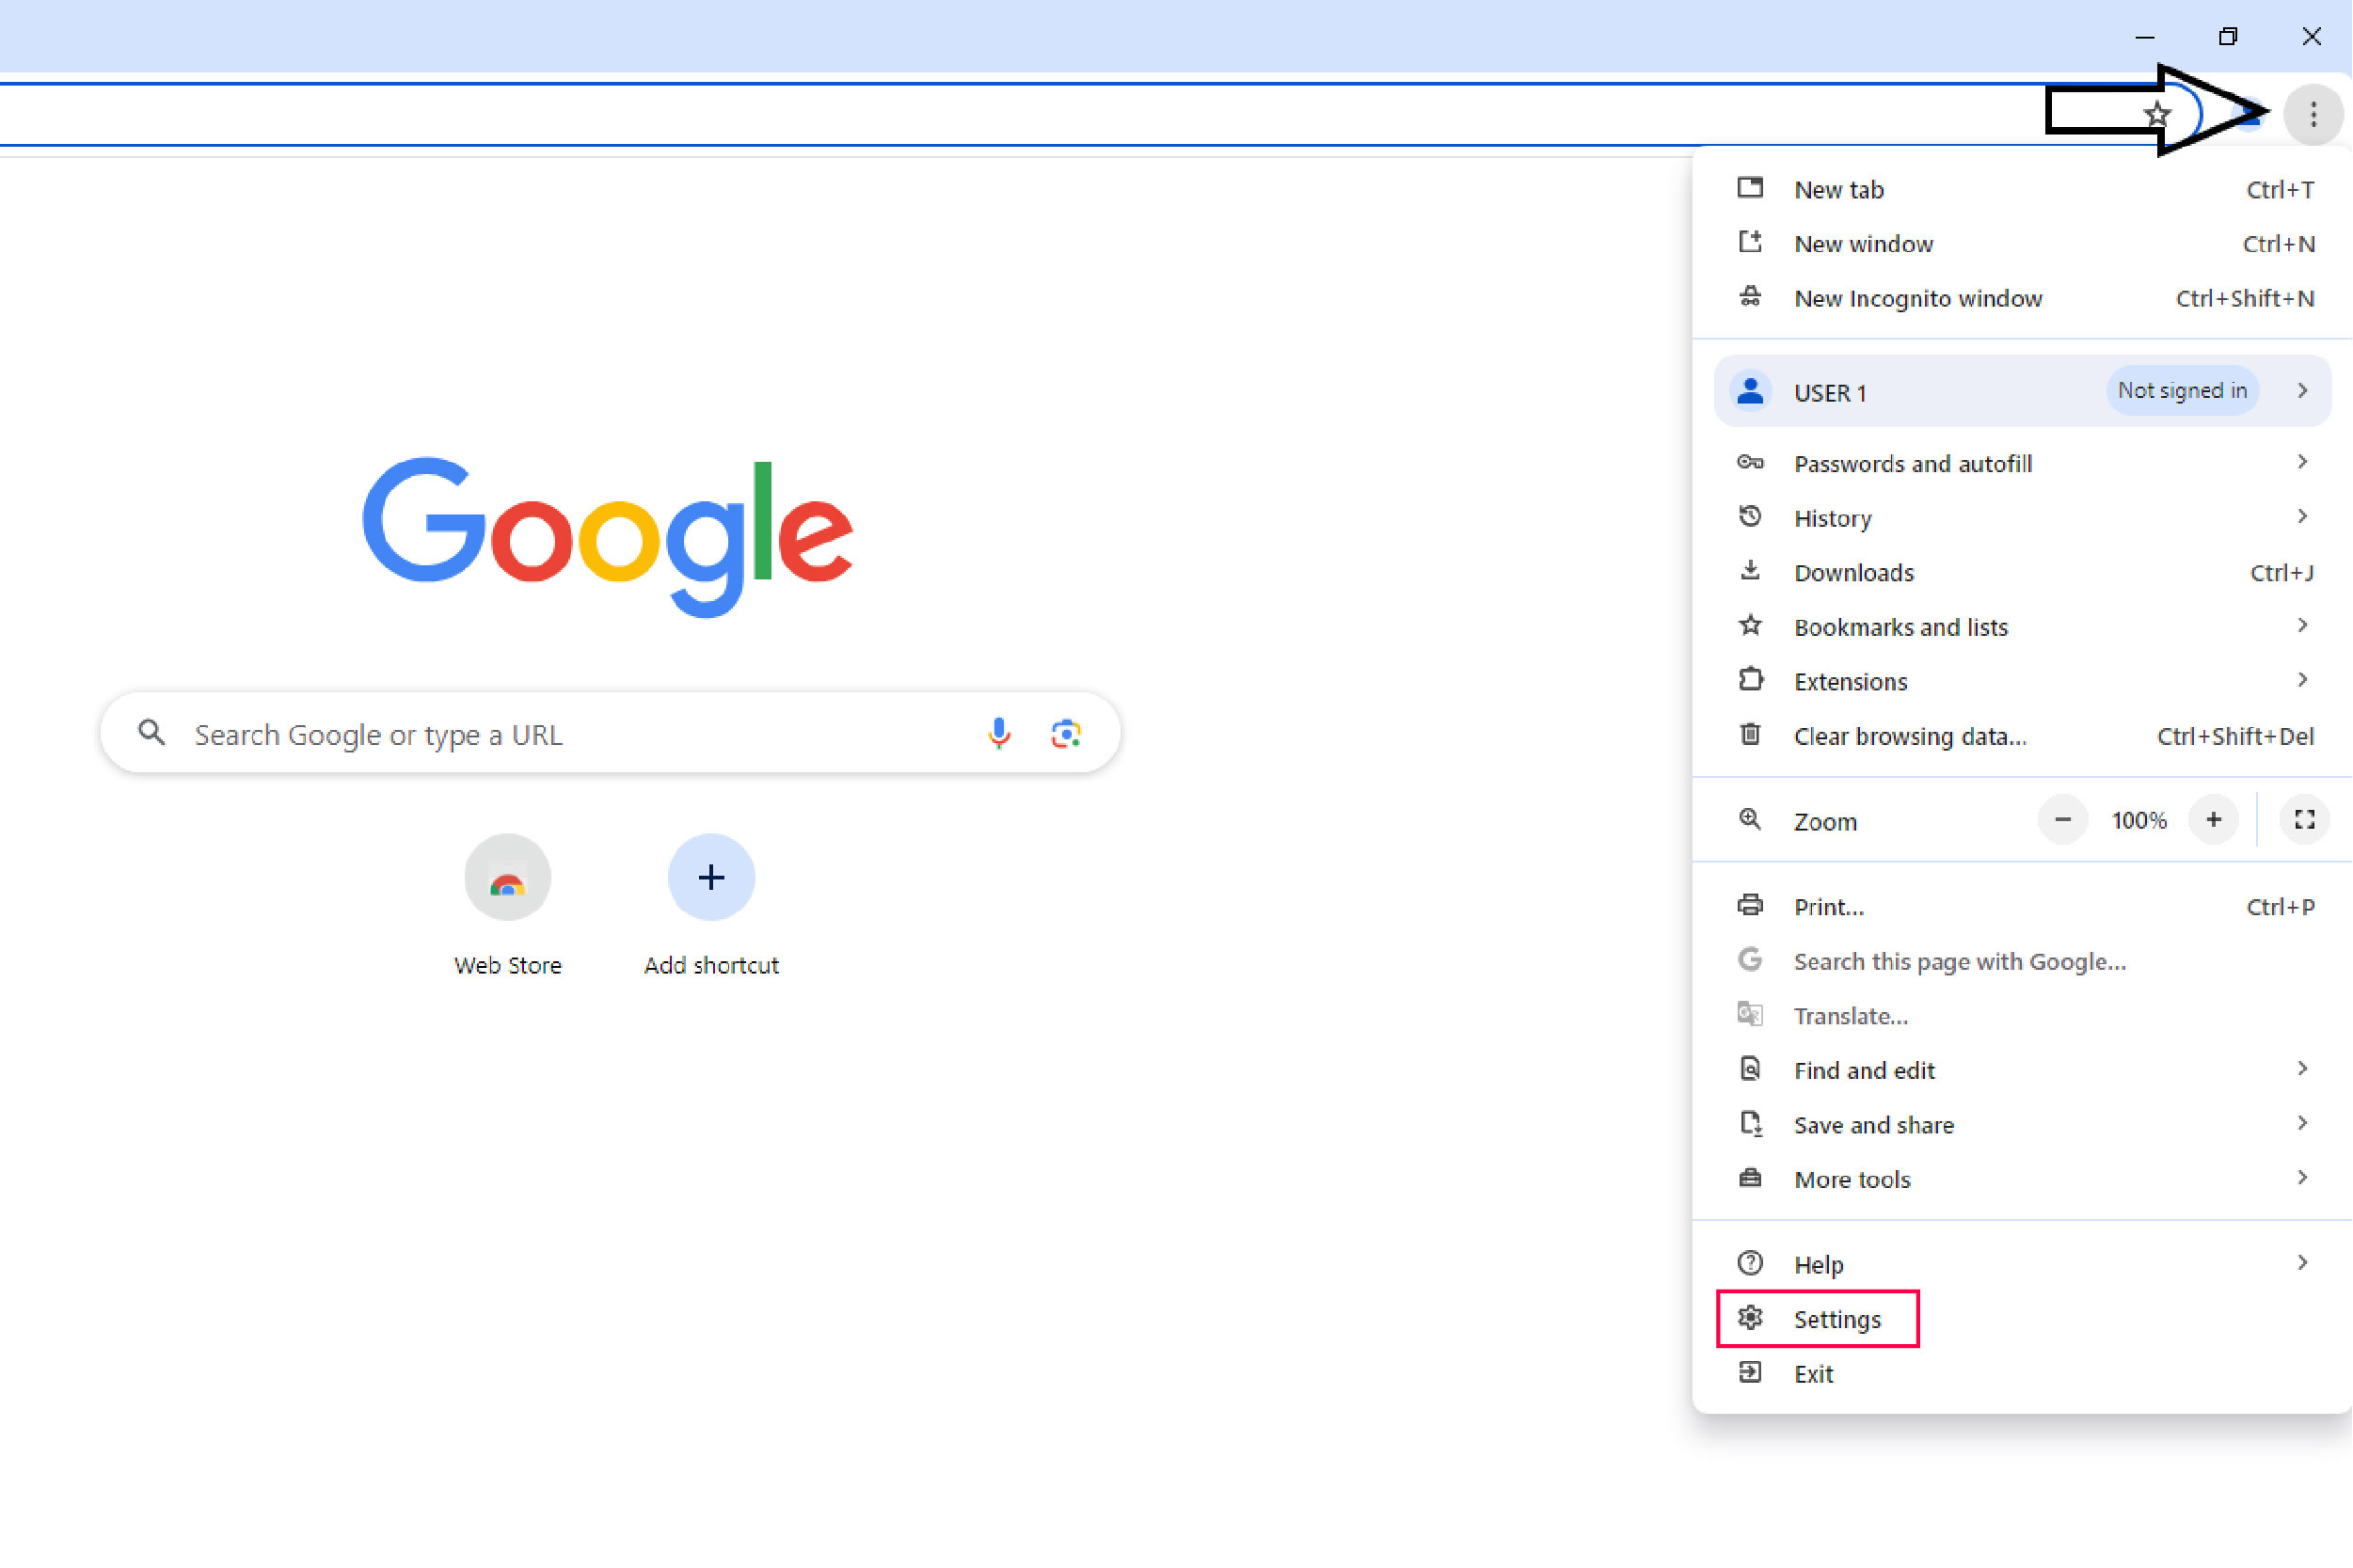Click the three-dot Chrome menu button

[2312, 114]
